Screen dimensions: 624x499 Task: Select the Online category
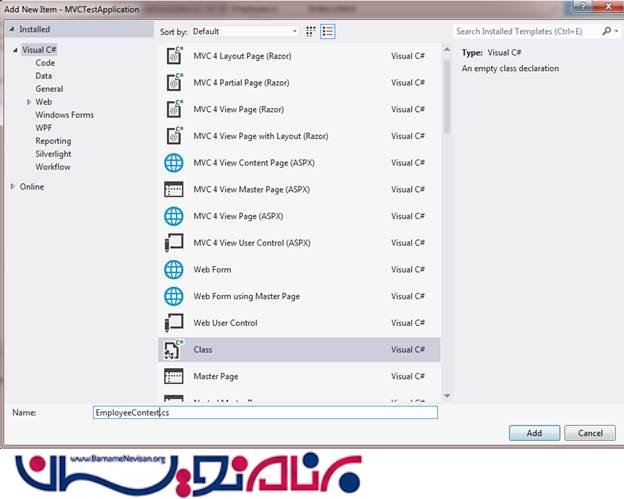coord(32,187)
